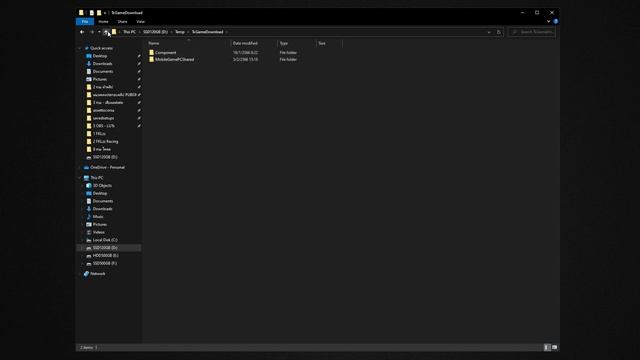Open the File menu tab
This screenshot has height=360, width=640.
85,22
